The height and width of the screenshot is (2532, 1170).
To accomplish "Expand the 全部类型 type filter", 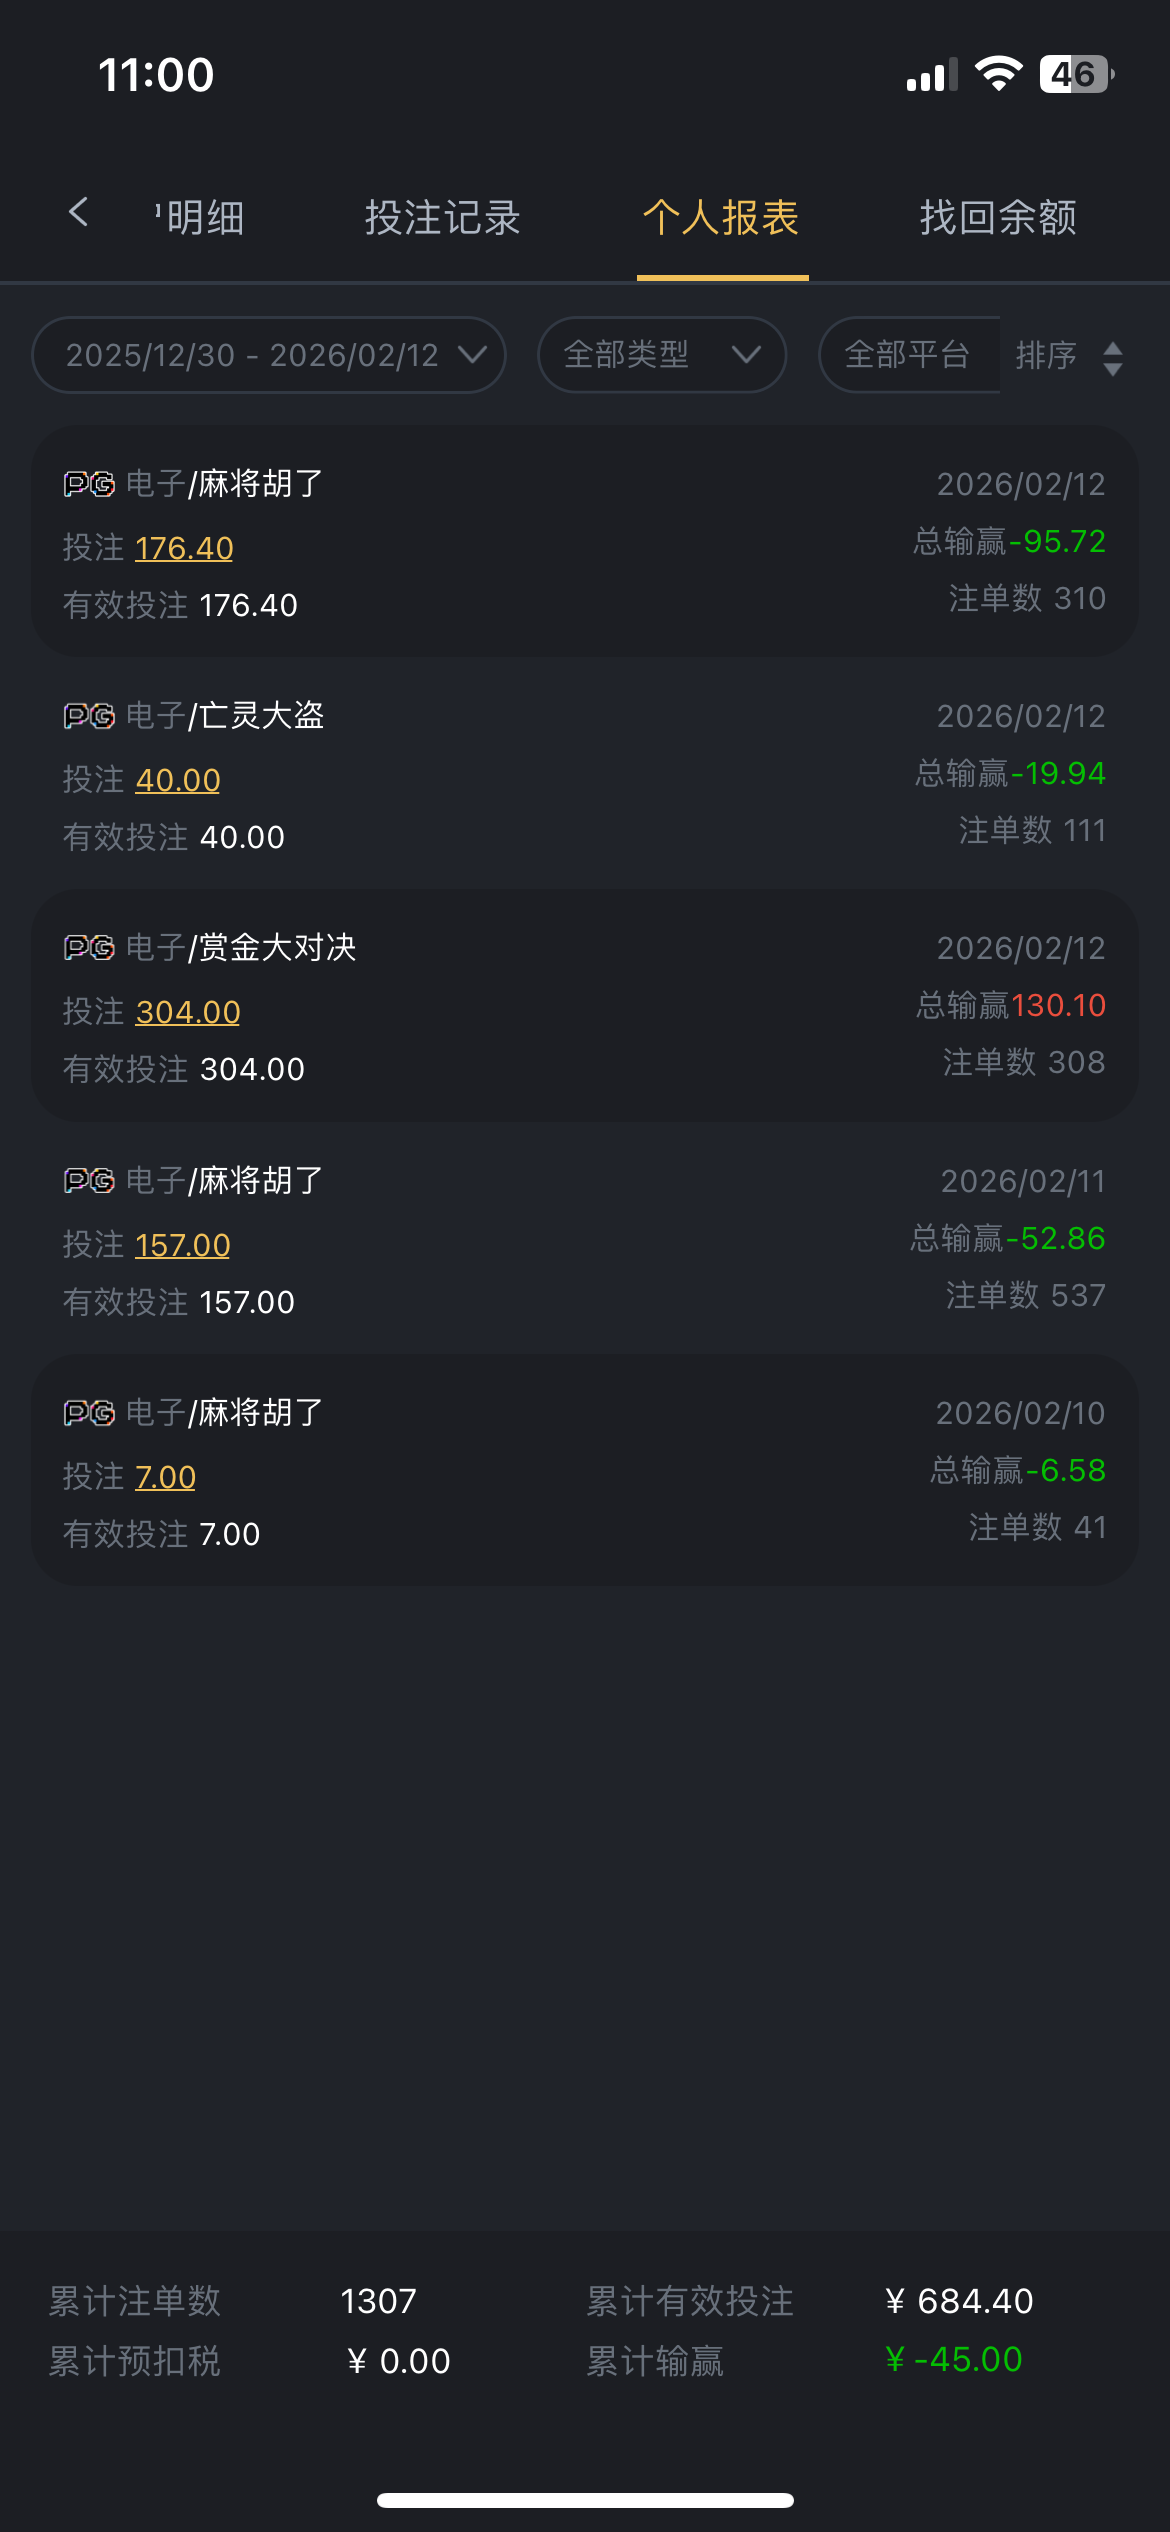I will [x=661, y=355].
